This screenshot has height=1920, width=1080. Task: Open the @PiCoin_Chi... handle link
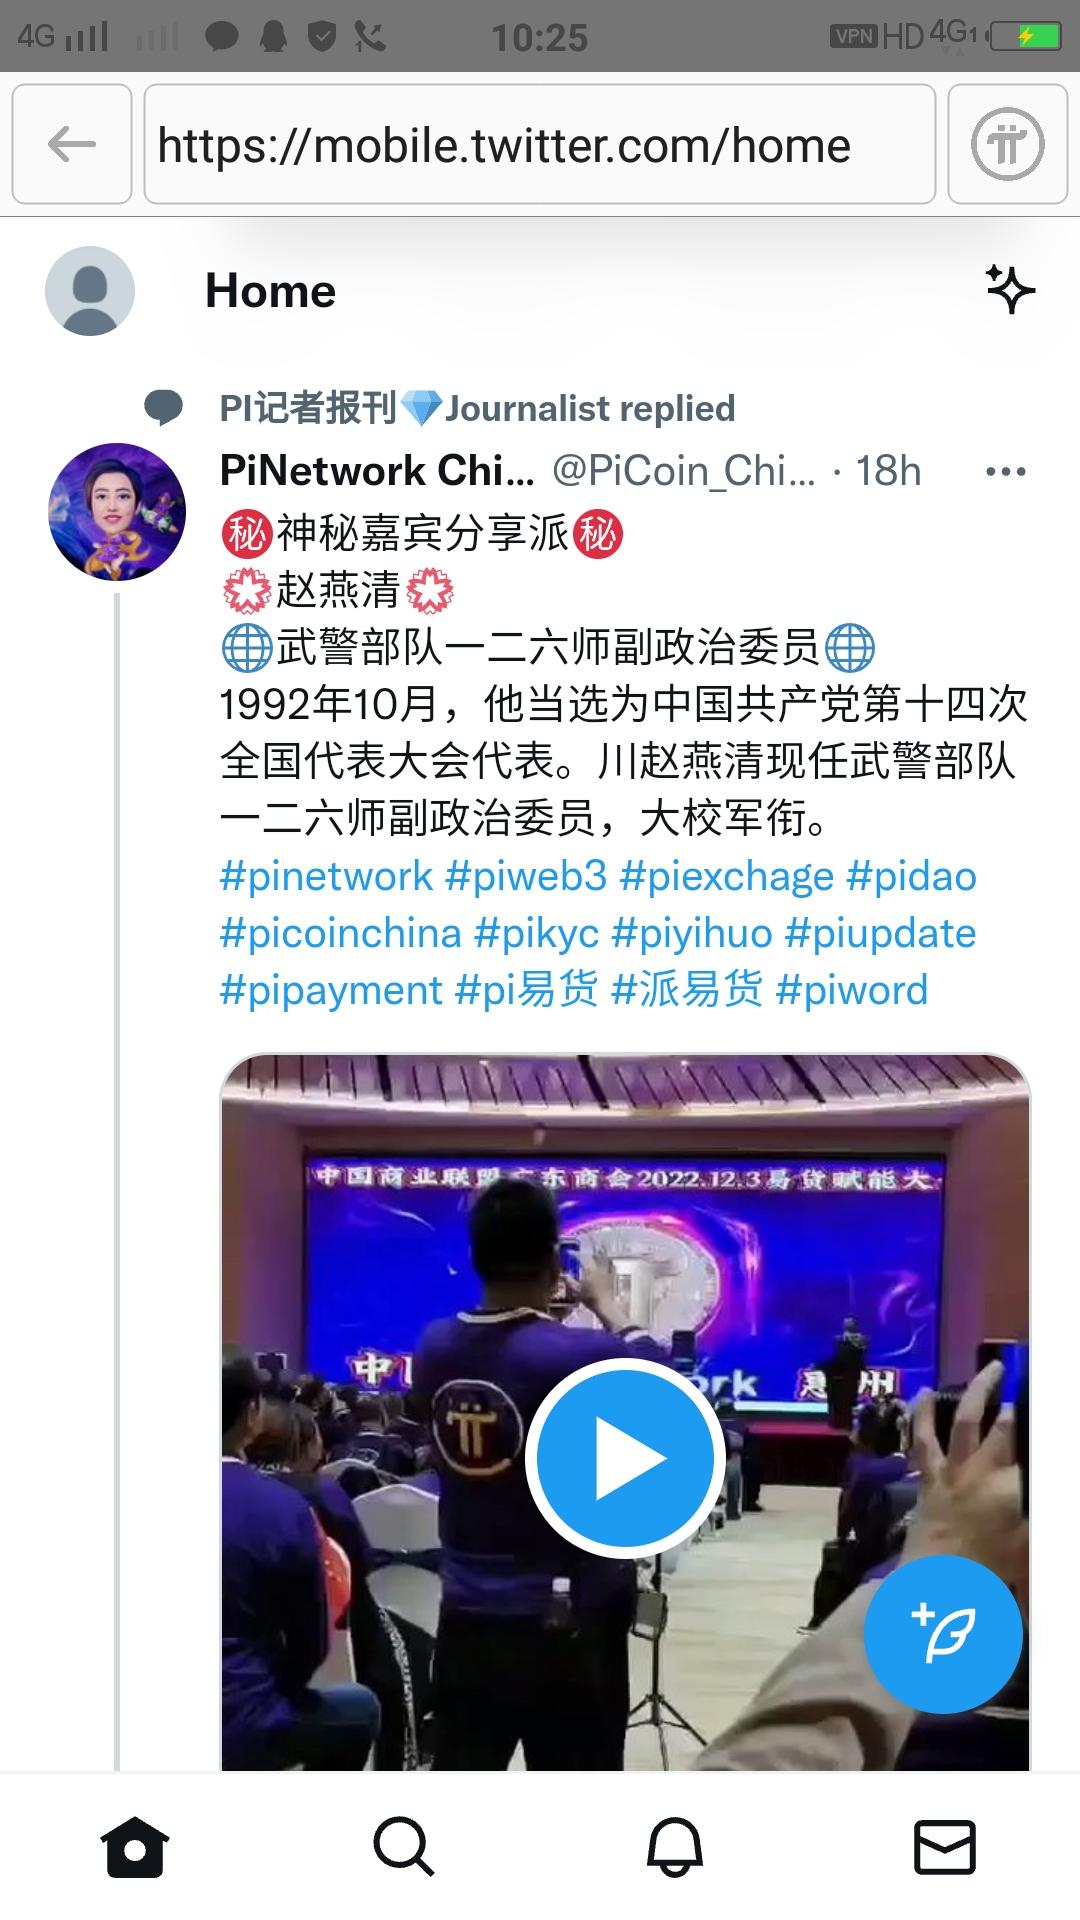684,471
